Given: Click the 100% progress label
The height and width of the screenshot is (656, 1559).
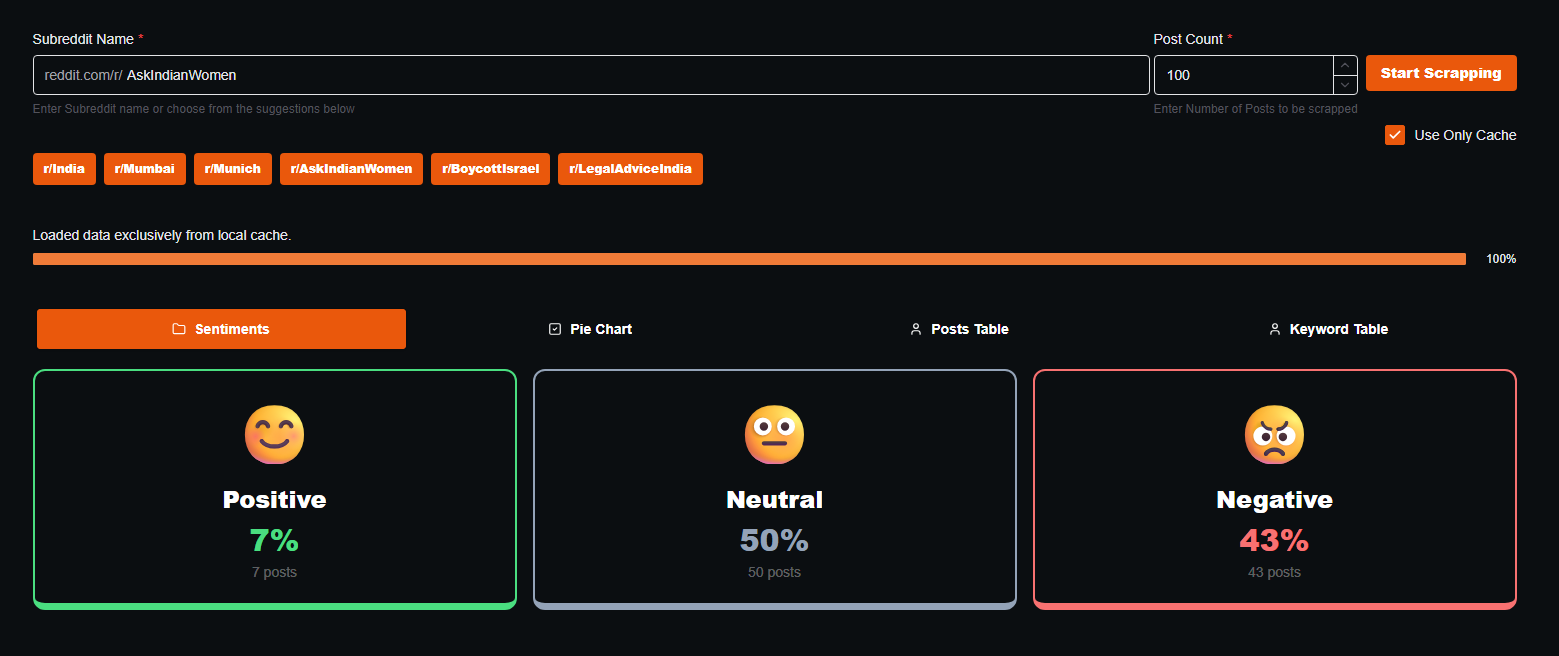Looking at the screenshot, I should (1501, 259).
